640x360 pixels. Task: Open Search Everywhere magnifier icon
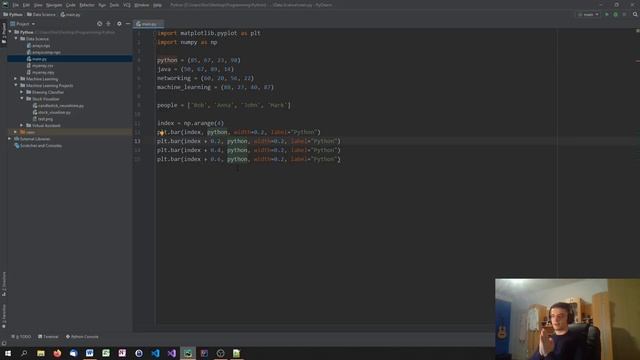pyautogui.click(x=635, y=14)
